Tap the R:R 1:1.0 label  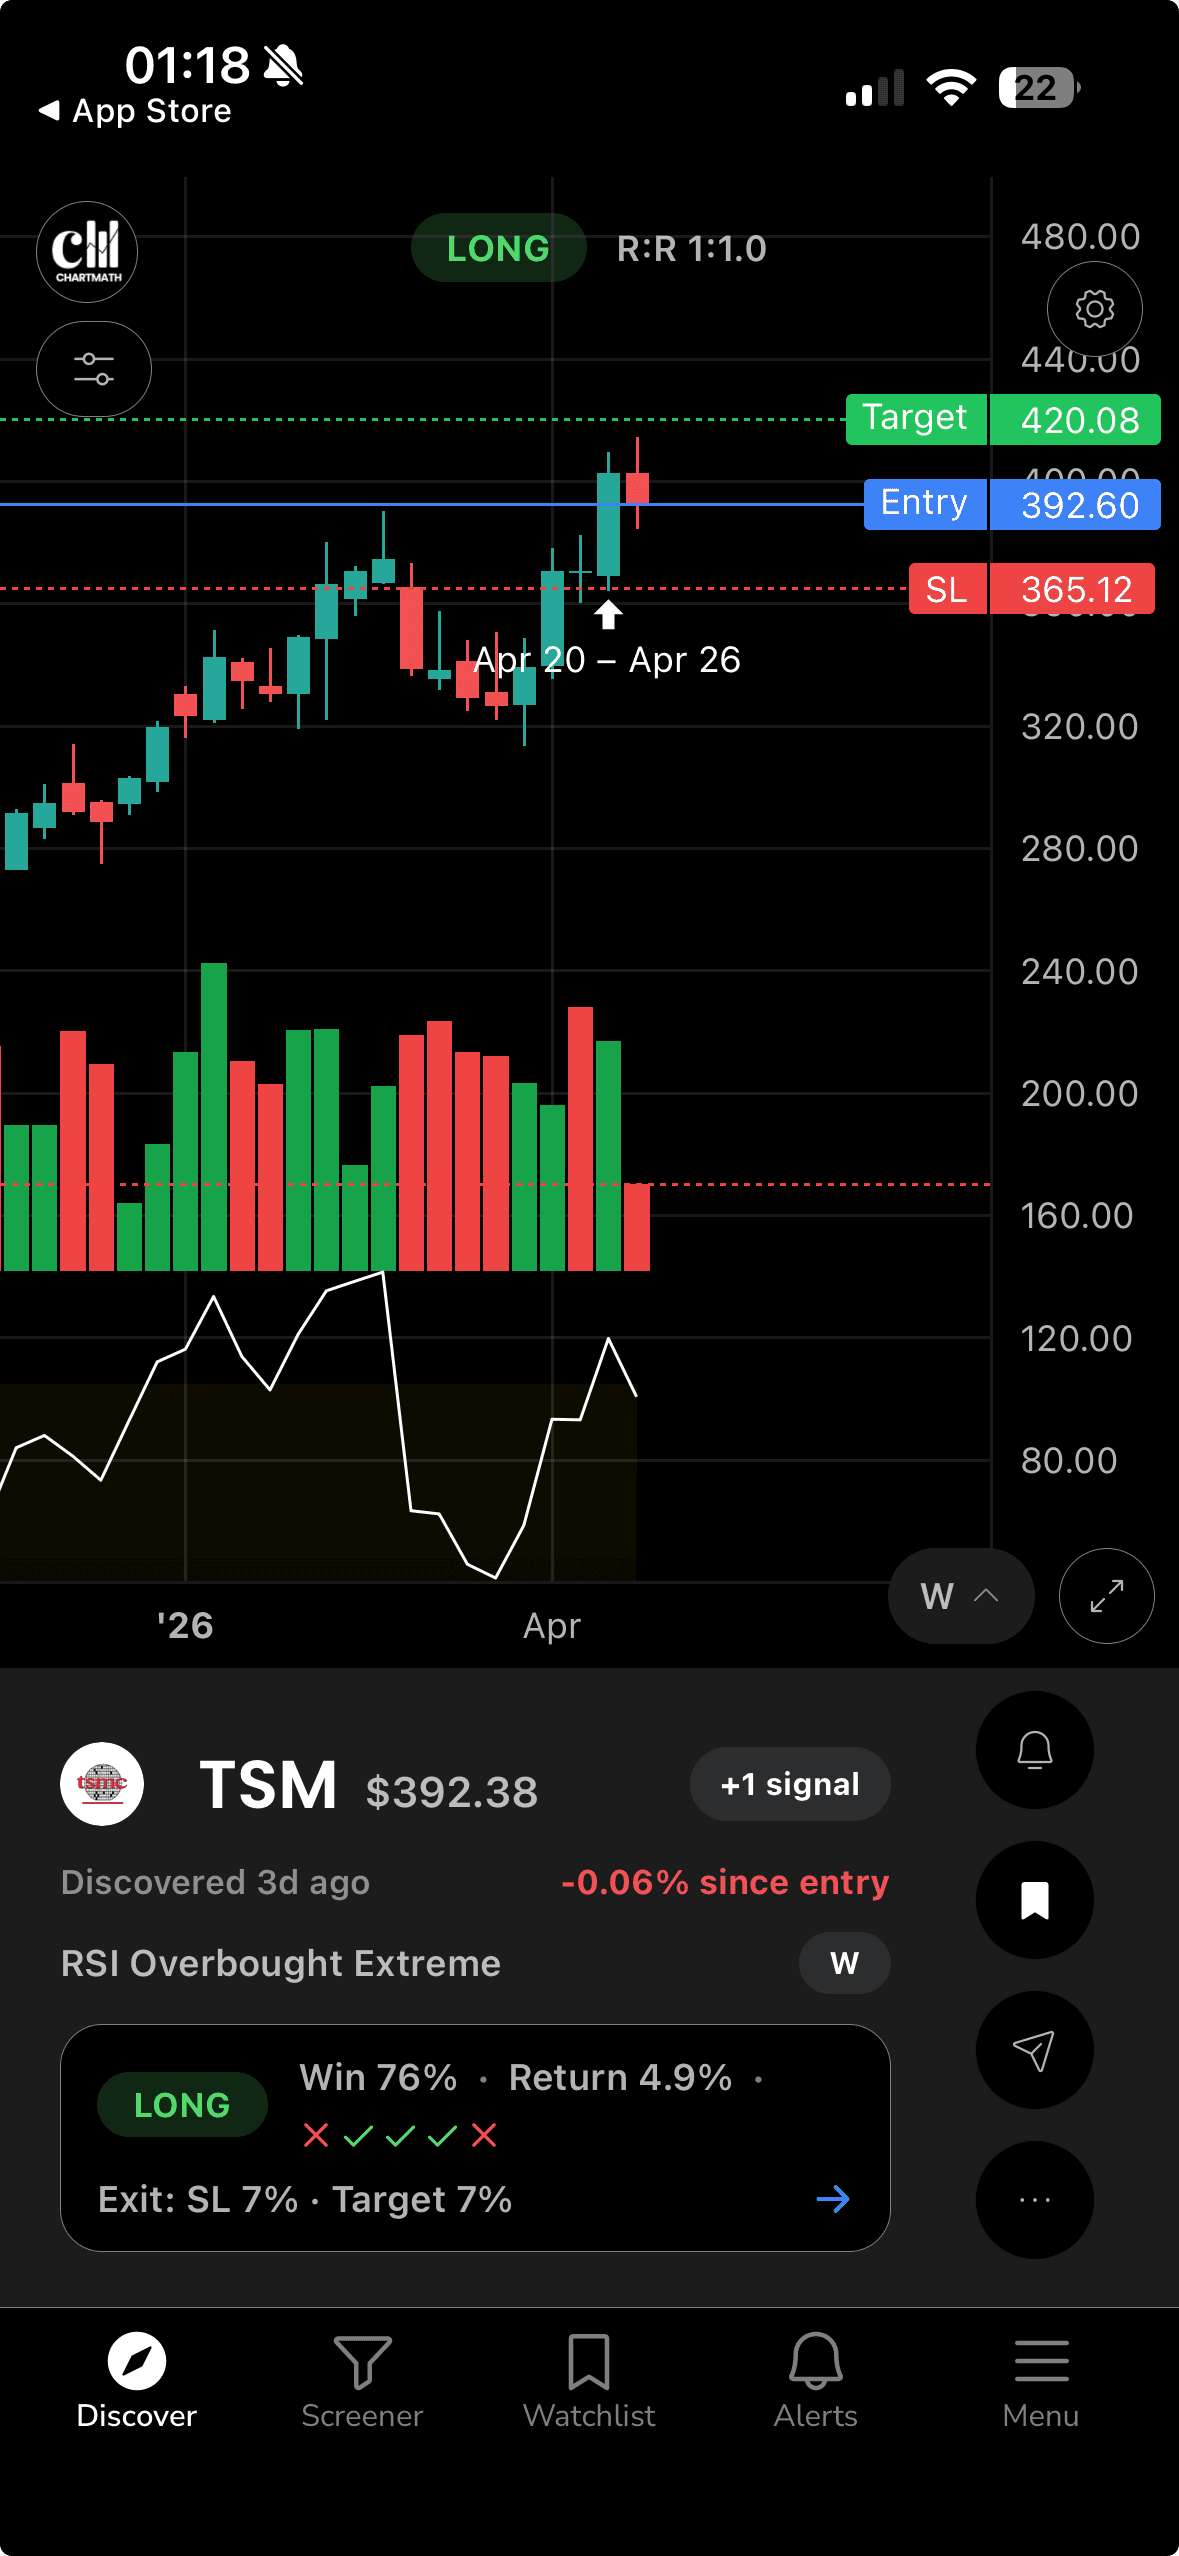click(692, 248)
